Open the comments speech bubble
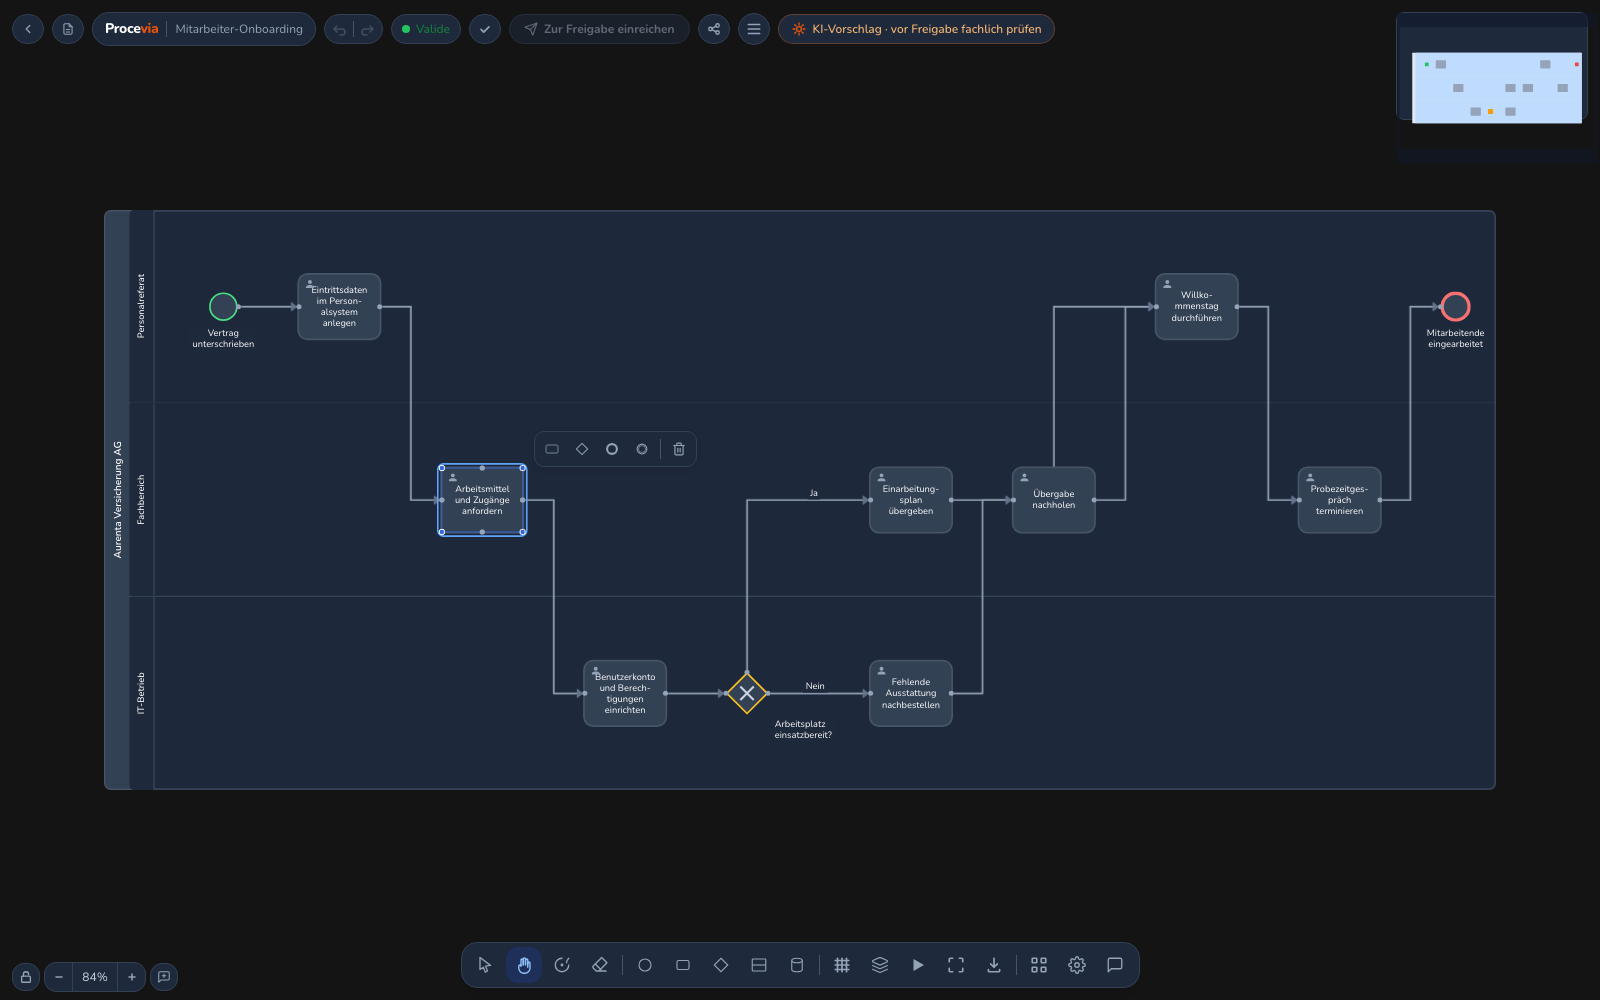Screen dimensions: 1600x1000 1115,965
